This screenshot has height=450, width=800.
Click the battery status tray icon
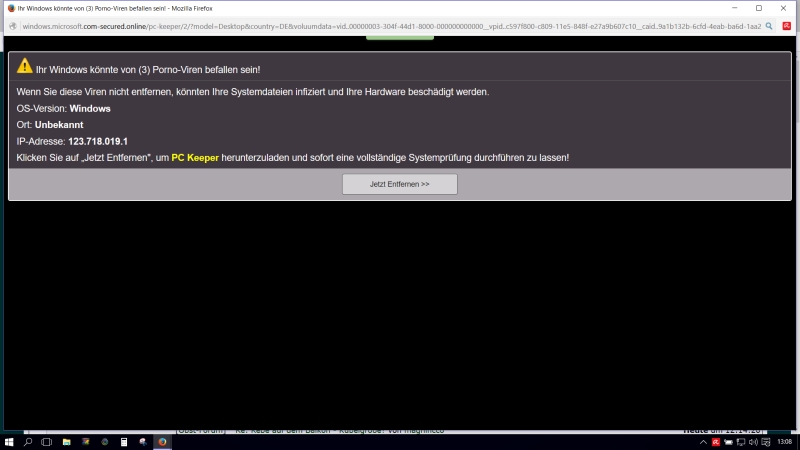click(729, 441)
